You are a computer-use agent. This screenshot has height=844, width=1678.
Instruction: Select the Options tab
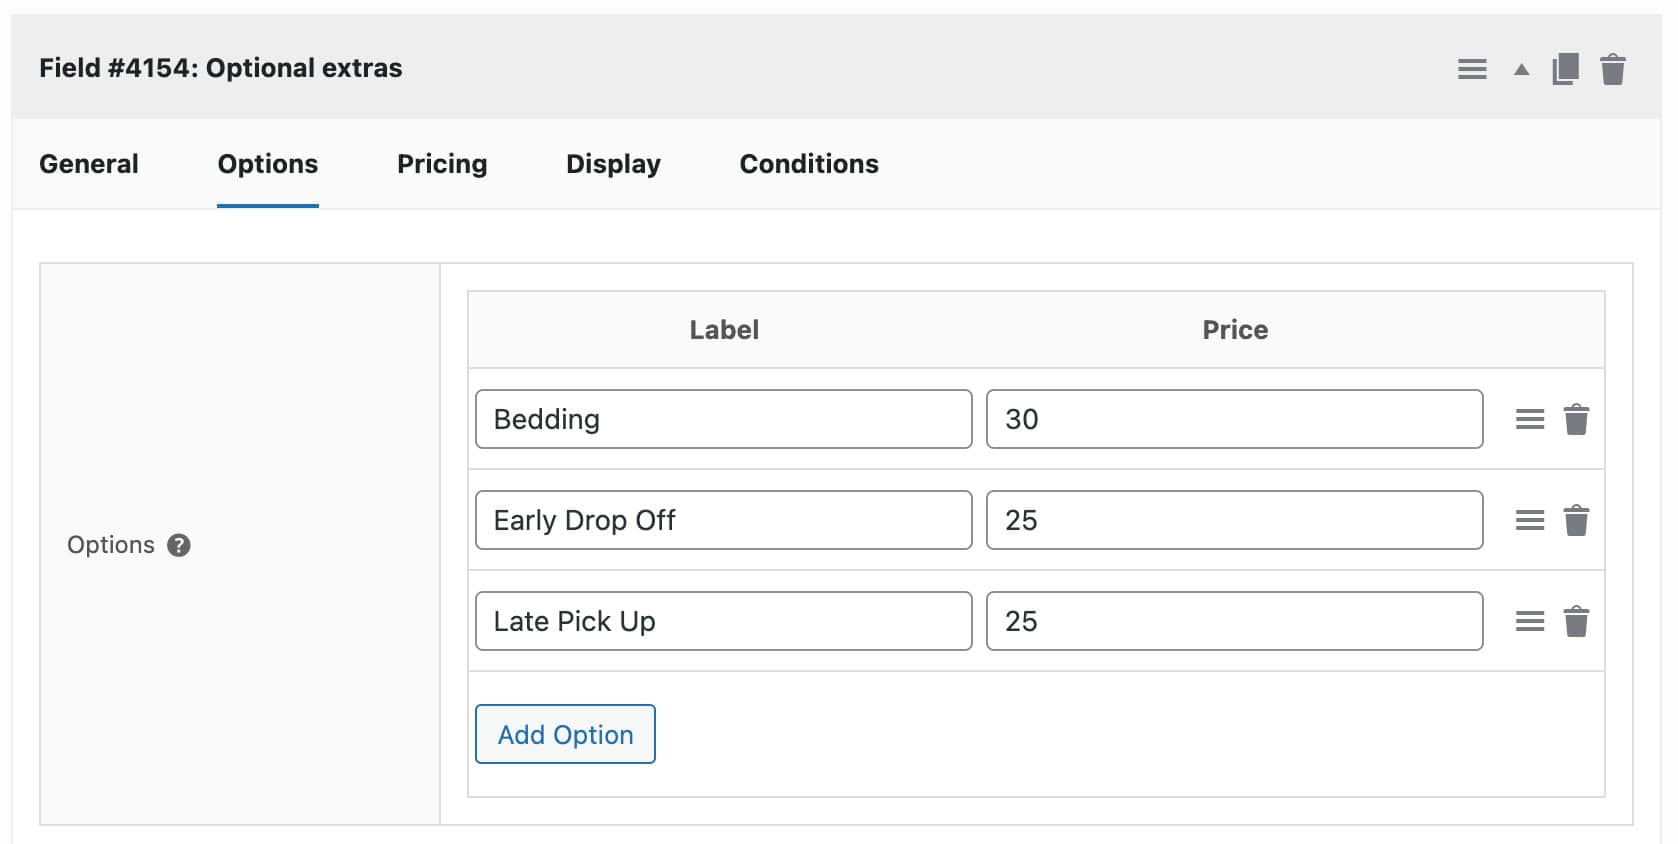(x=268, y=164)
